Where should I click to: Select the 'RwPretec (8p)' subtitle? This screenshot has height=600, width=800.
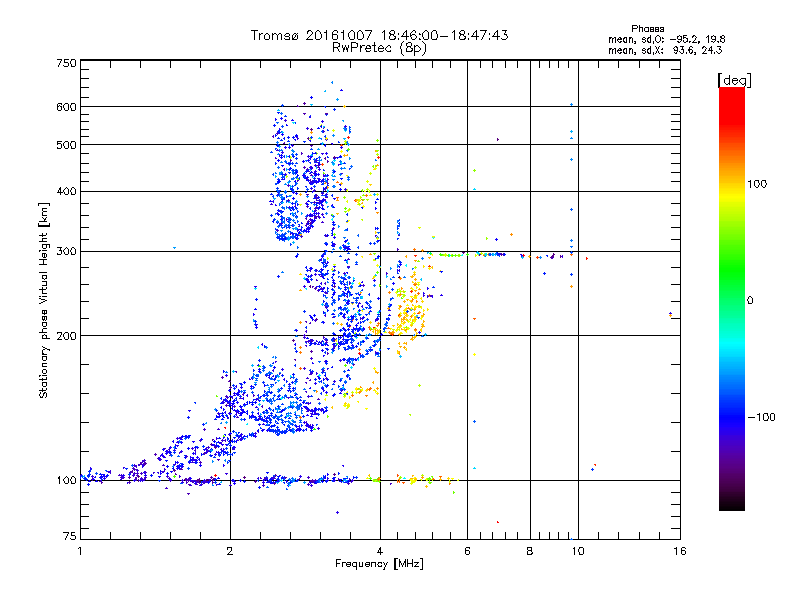click(x=379, y=48)
